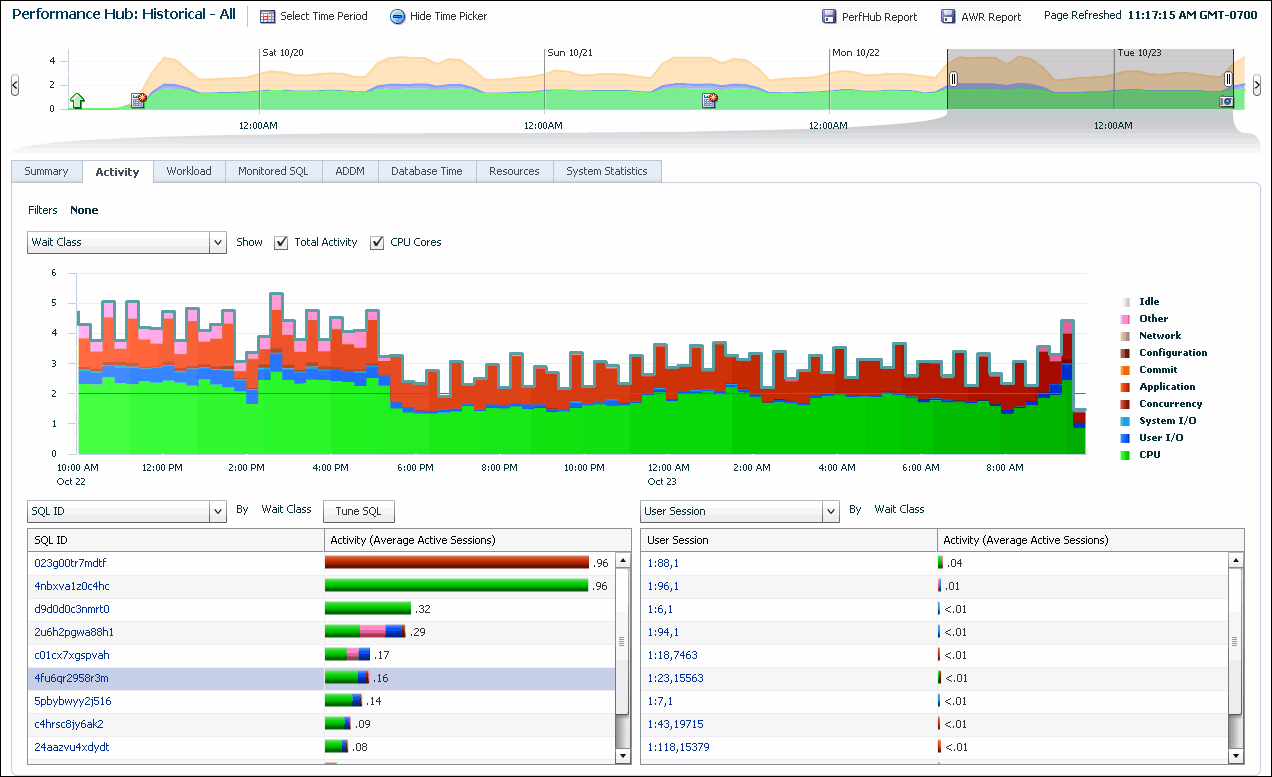
Task: Click the Hide Time Picker icon
Action: (397, 17)
